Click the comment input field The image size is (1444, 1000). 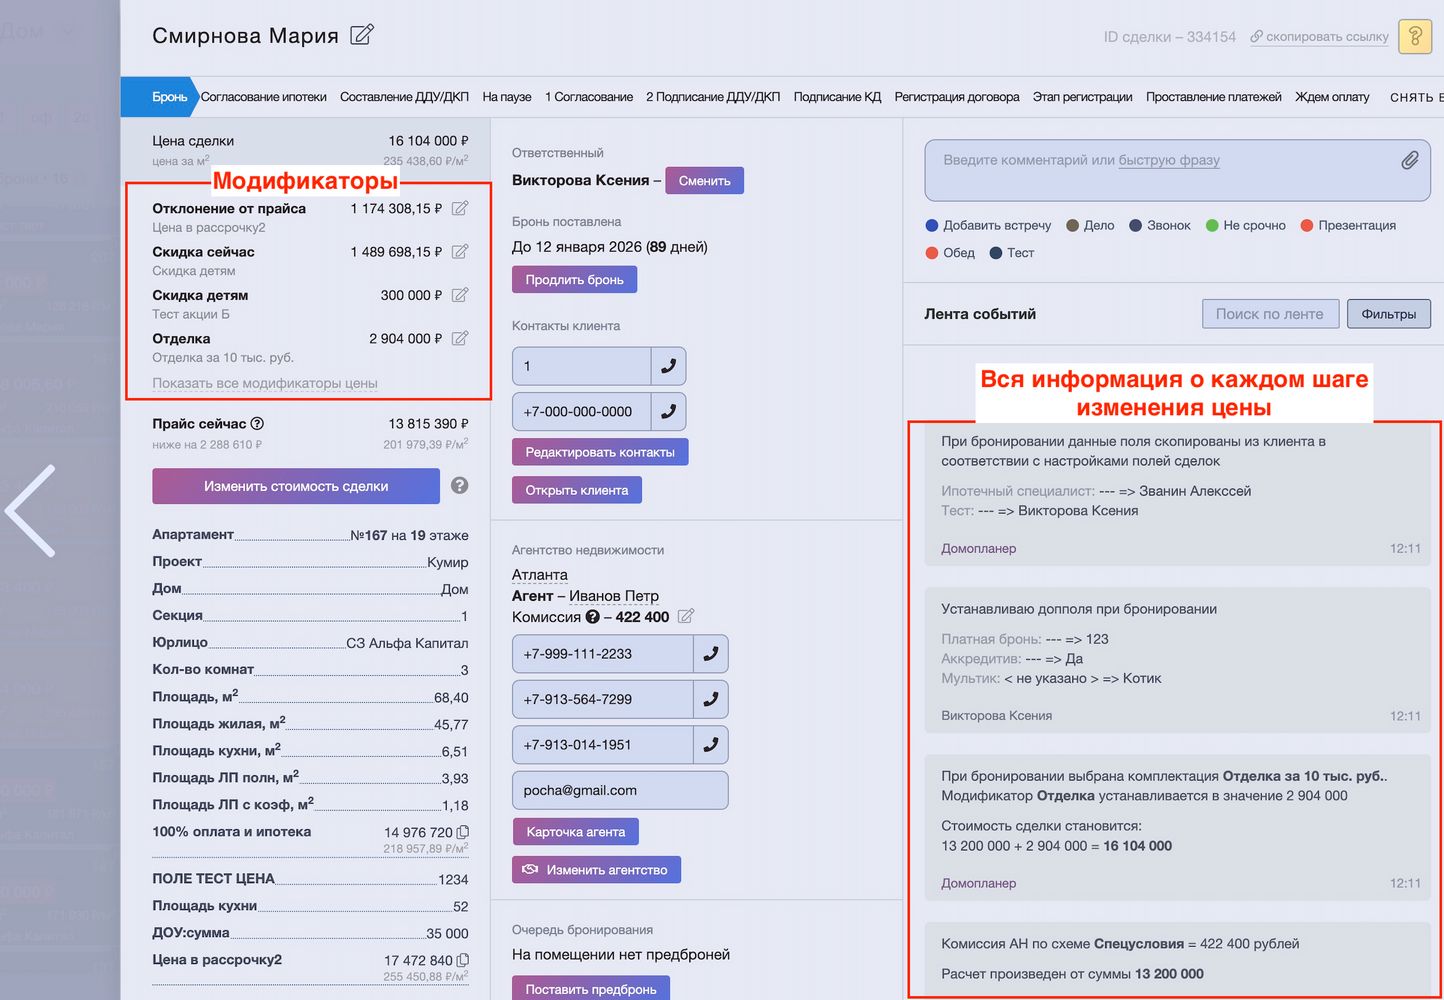[1178, 170]
